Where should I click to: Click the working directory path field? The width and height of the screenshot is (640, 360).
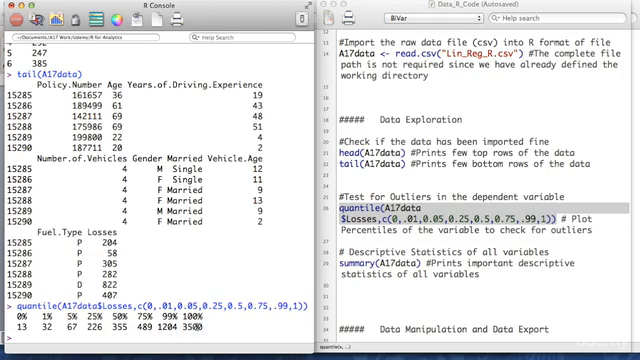click(x=86, y=37)
